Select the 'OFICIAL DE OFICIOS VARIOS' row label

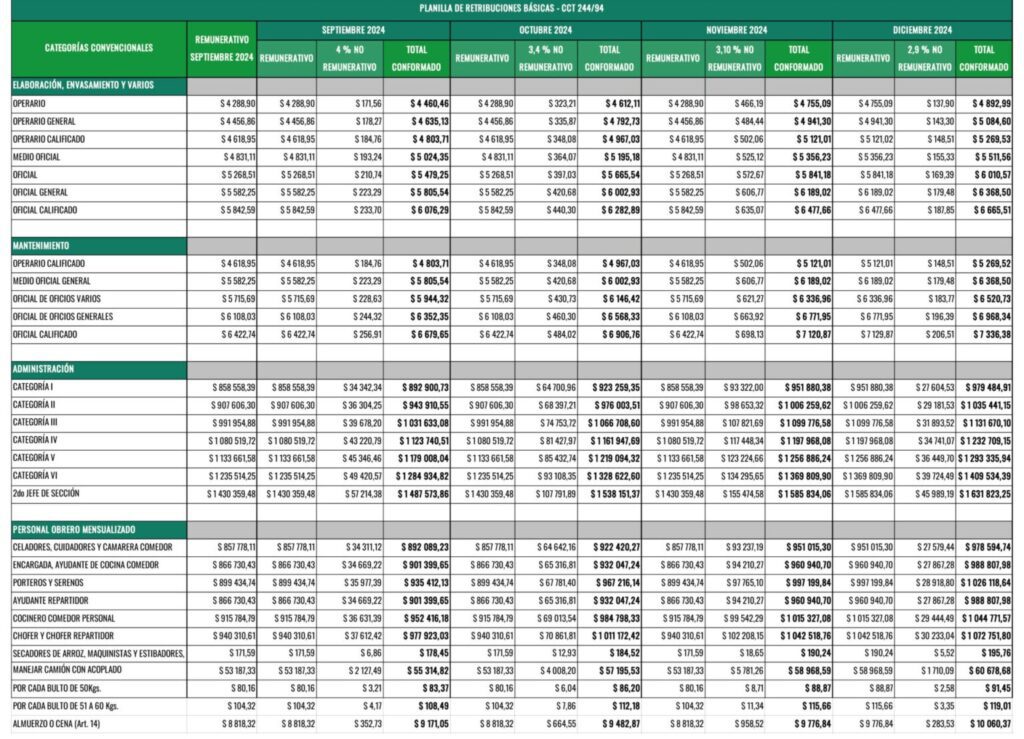(x=57, y=299)
